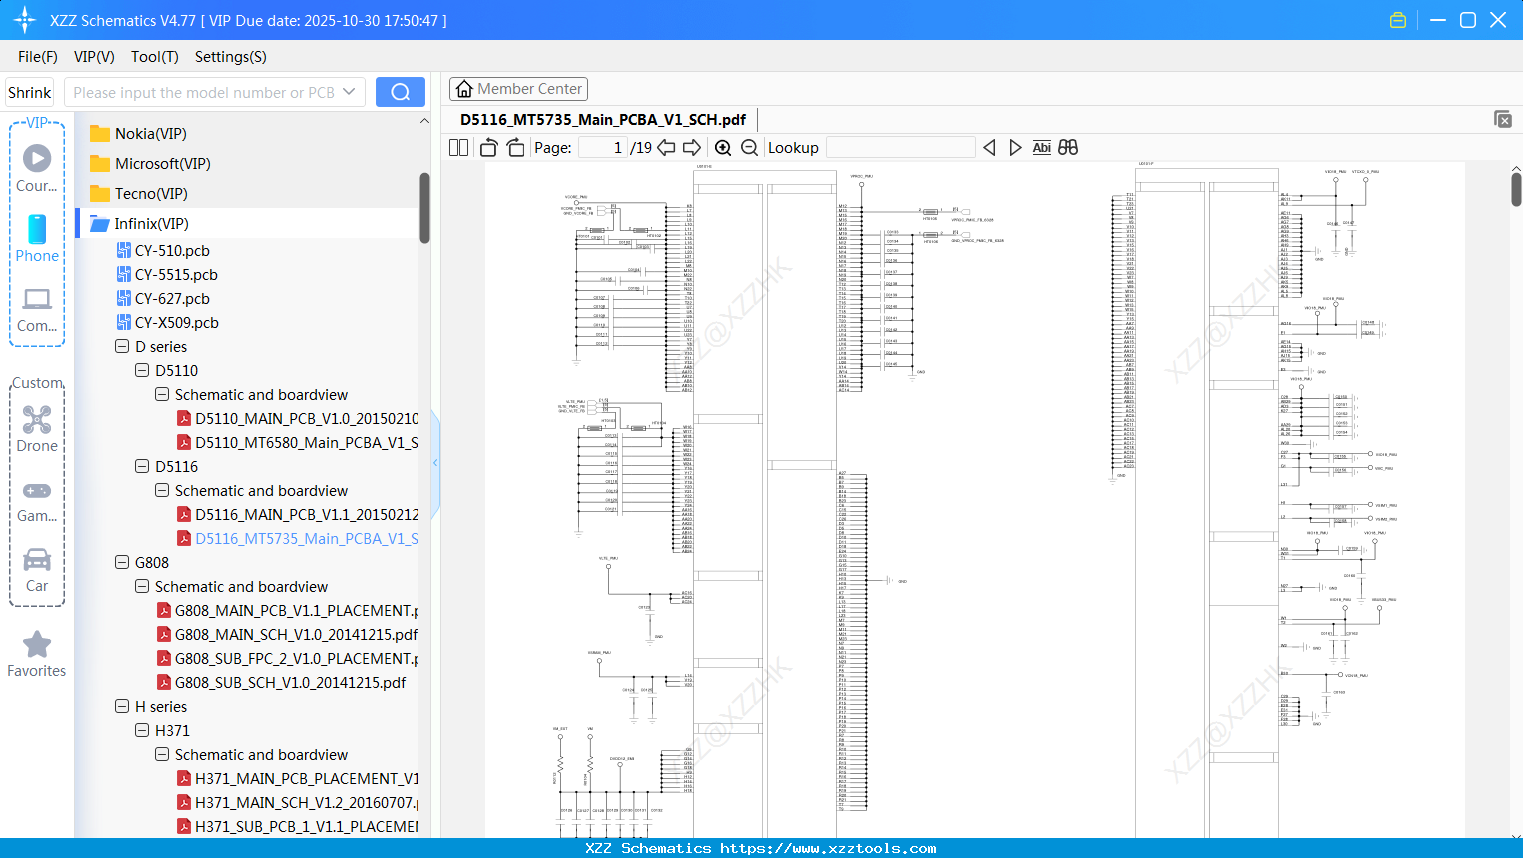The width and height of the screenshot is (1523, 858).
Task: Open the Drone sidebar category
Action: point(37,428)
